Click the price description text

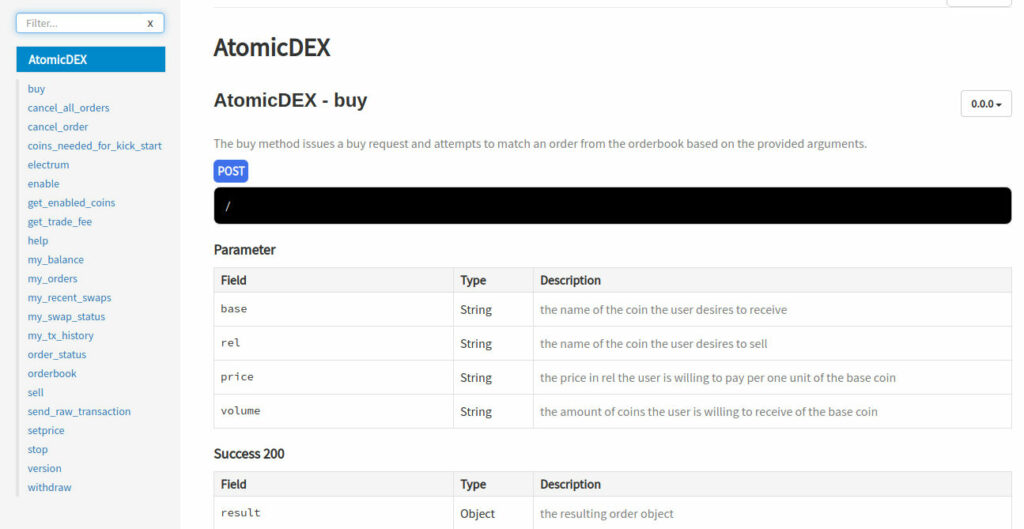718,377
